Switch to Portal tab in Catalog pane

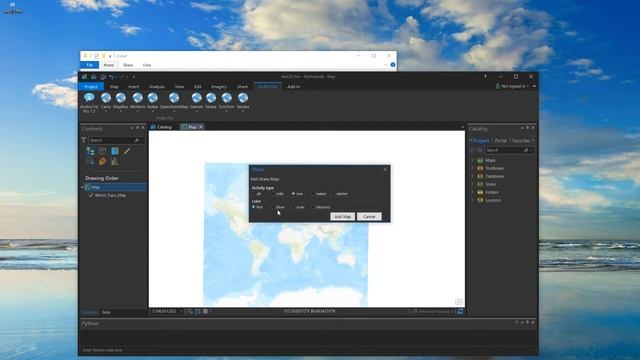pyautogui.click(x=500, y=140)
